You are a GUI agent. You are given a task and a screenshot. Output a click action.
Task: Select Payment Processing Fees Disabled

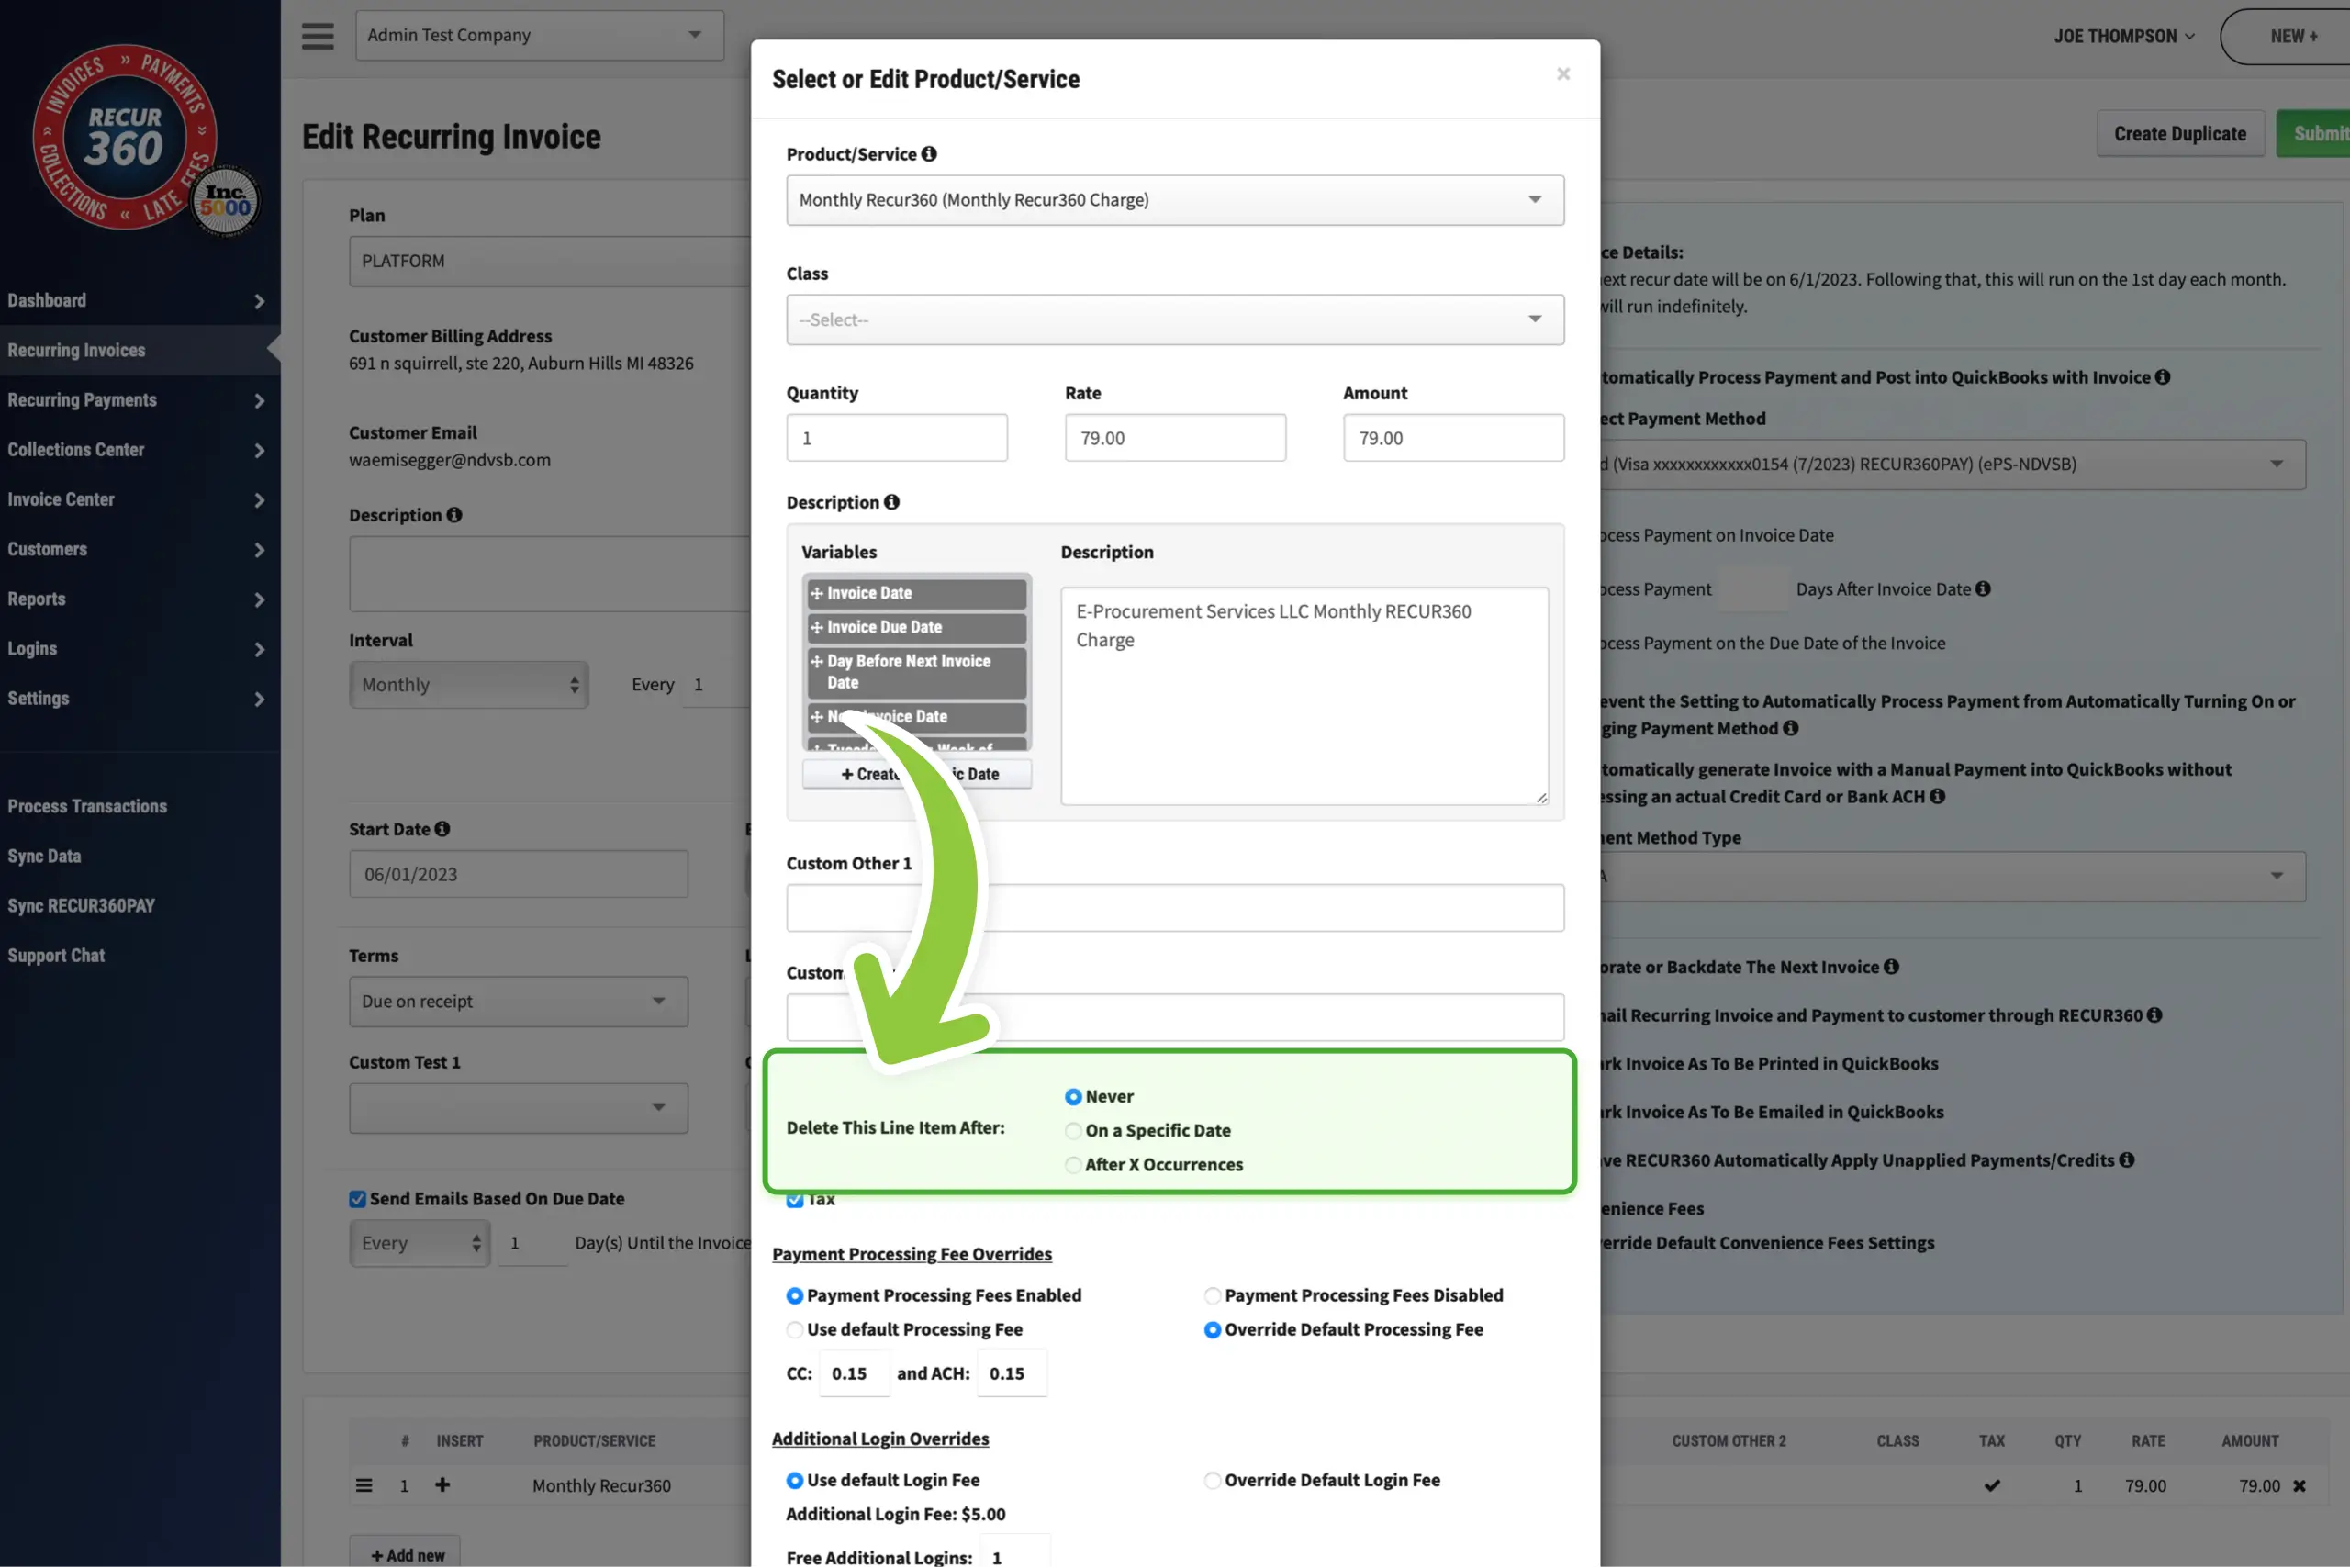pos(1213,1296)
